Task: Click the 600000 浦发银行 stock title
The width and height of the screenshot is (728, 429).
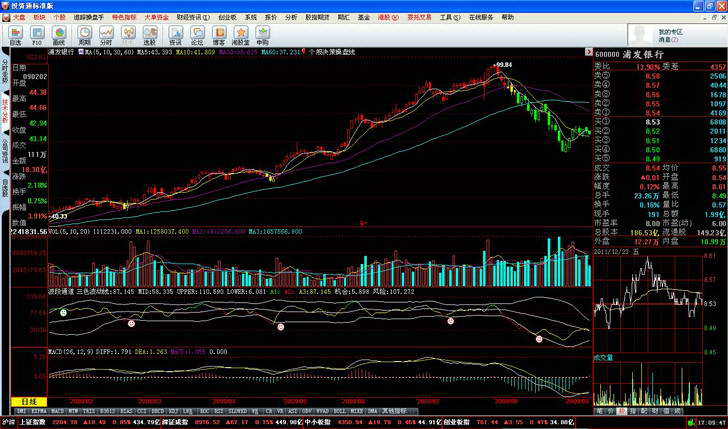Action: [x=629, y=54]
